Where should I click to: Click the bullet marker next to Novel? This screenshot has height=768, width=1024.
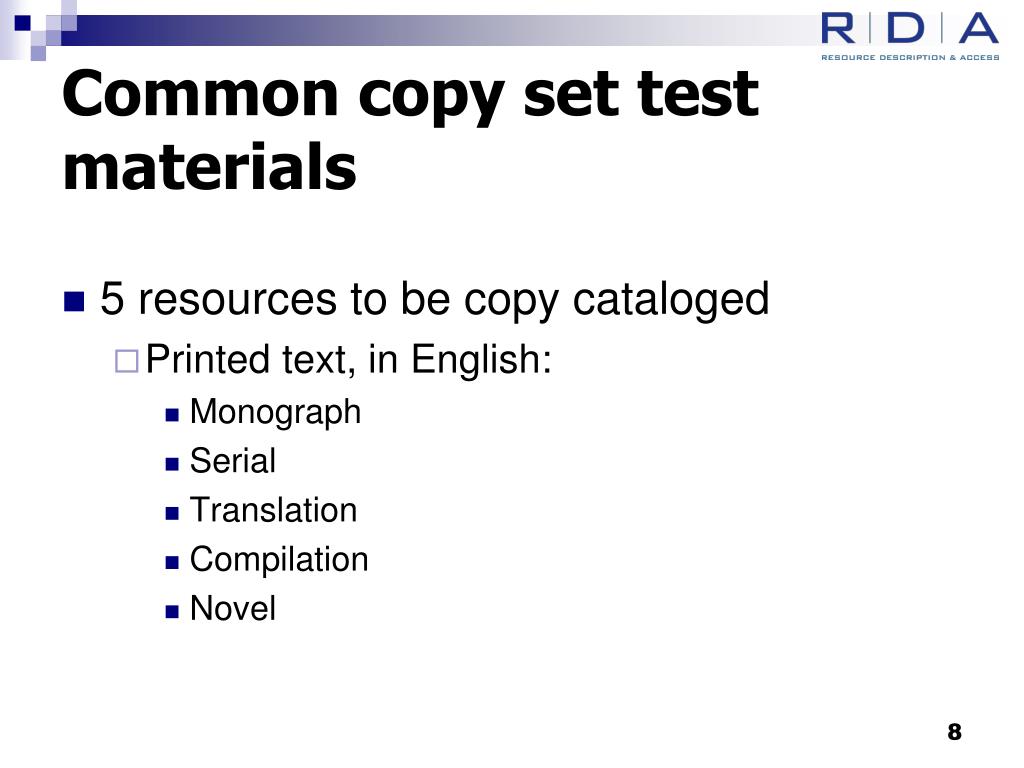pyautogui.click(x=172, y=609)
